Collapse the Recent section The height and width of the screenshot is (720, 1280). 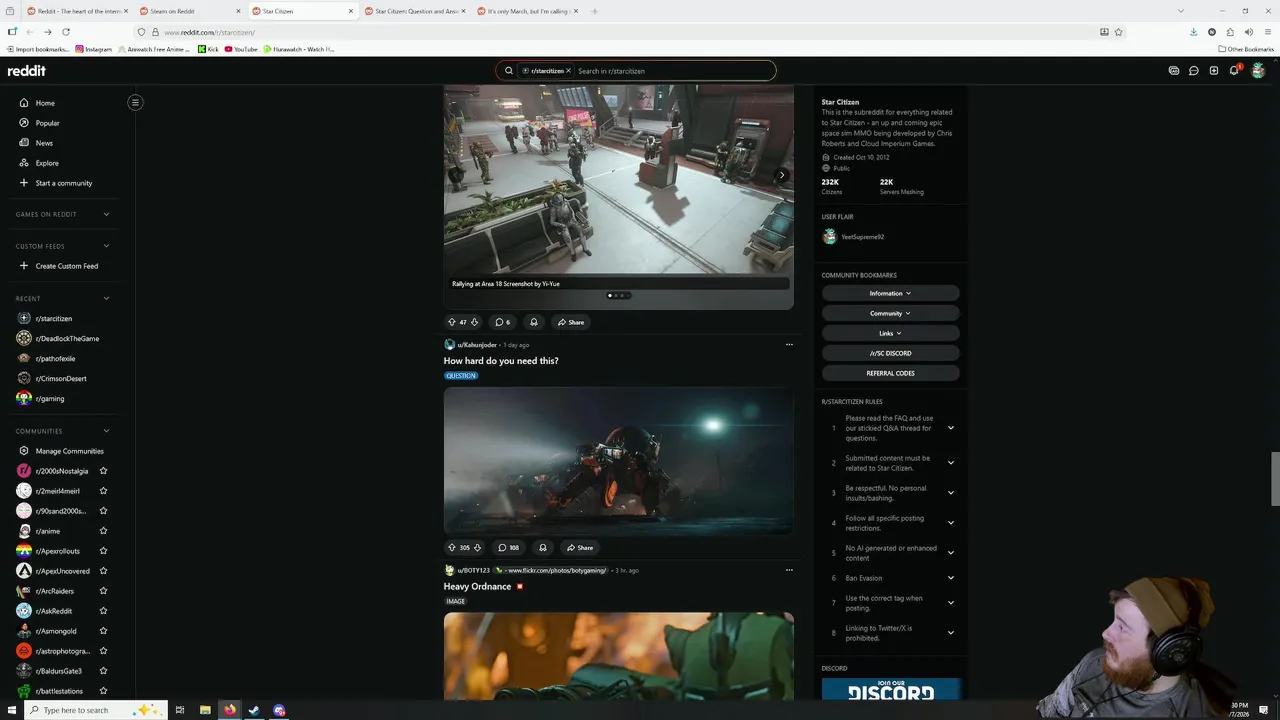[x=106, y=298]
